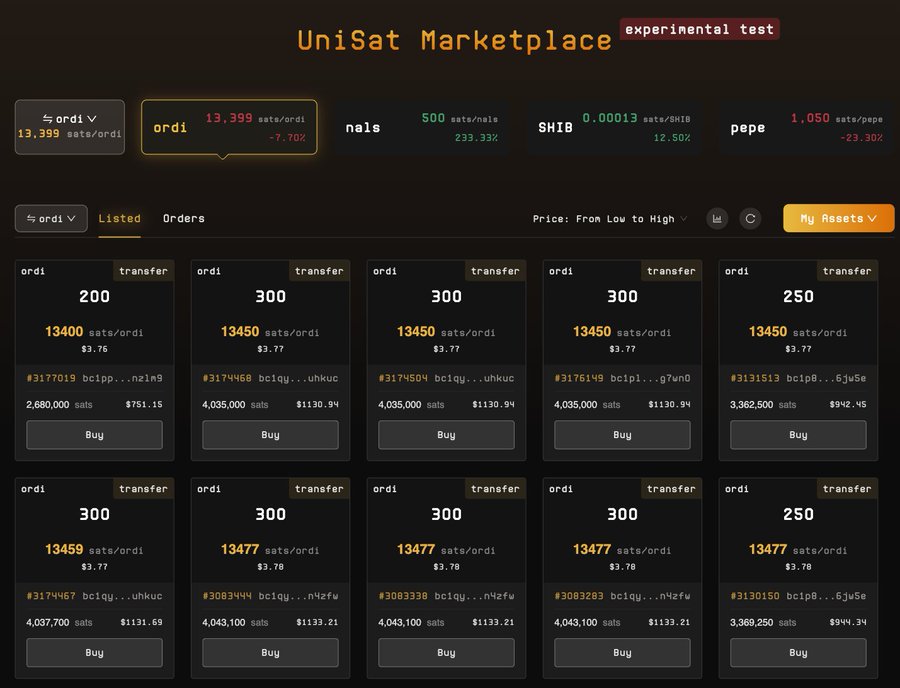Viewport: 900px width, 688px height.
Task: Click inscription number #3174467
Action: pos(51,596)
